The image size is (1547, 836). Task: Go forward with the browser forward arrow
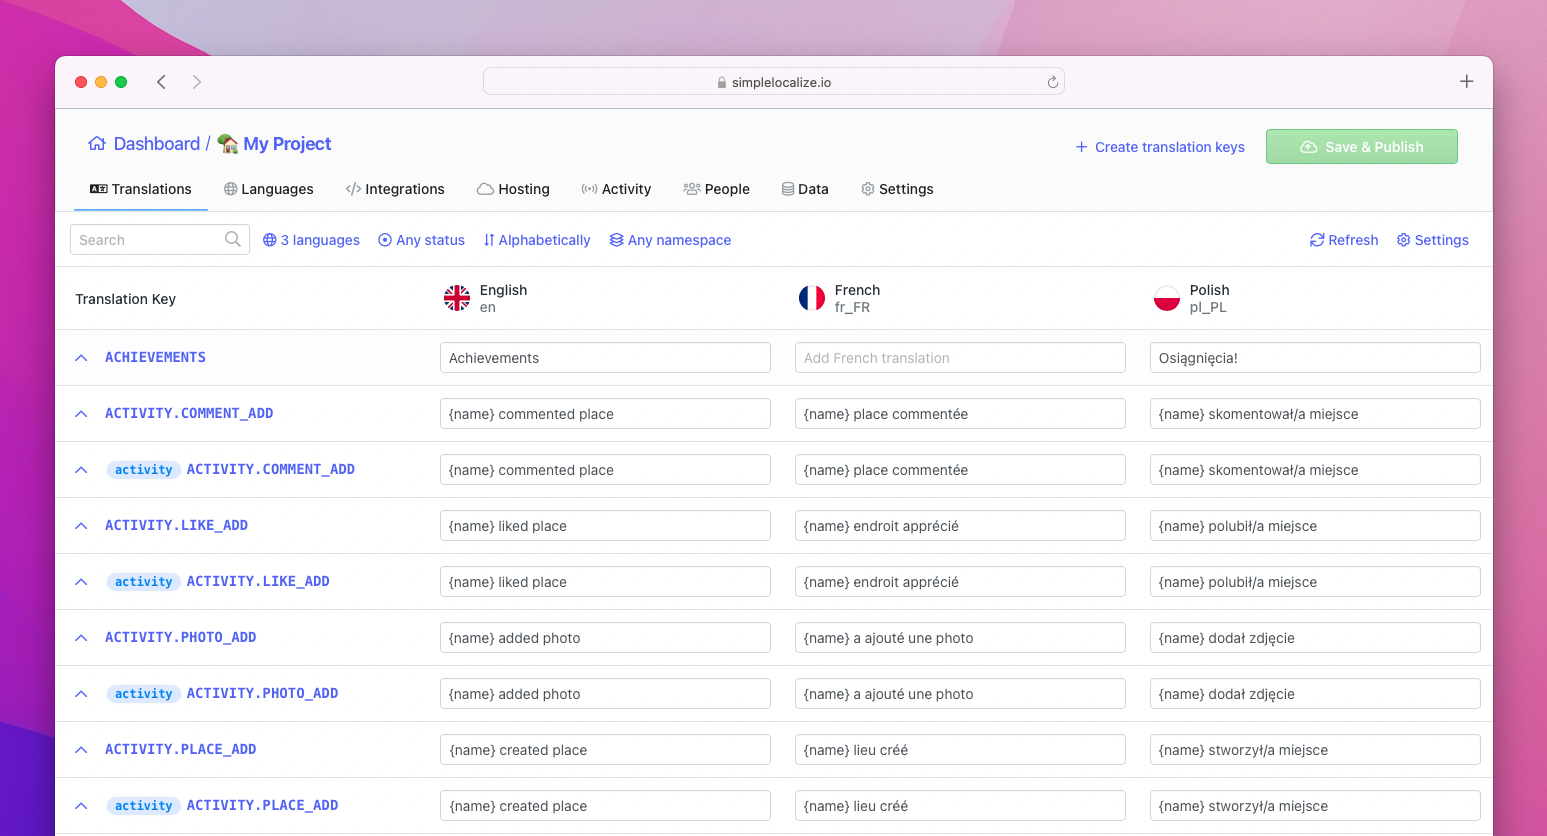pos(197,82)
